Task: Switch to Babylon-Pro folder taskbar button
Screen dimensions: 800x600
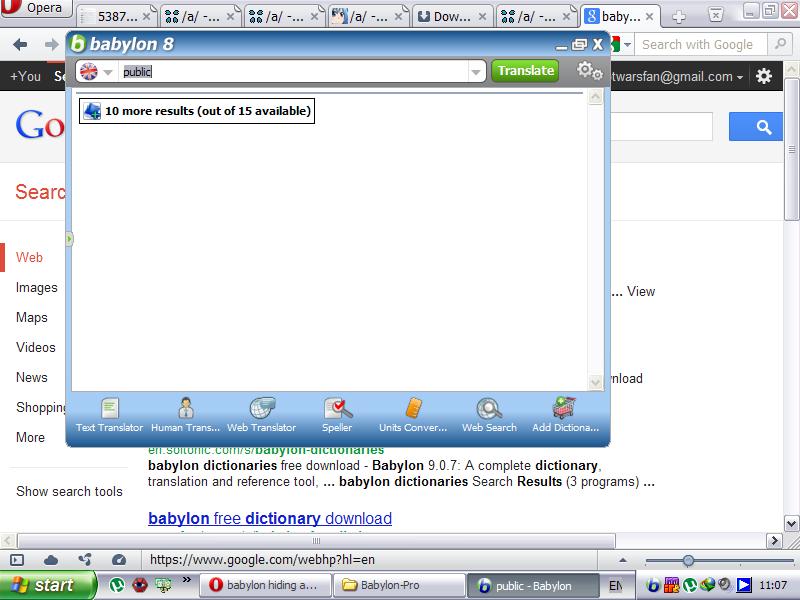Action: click(398, 585)
